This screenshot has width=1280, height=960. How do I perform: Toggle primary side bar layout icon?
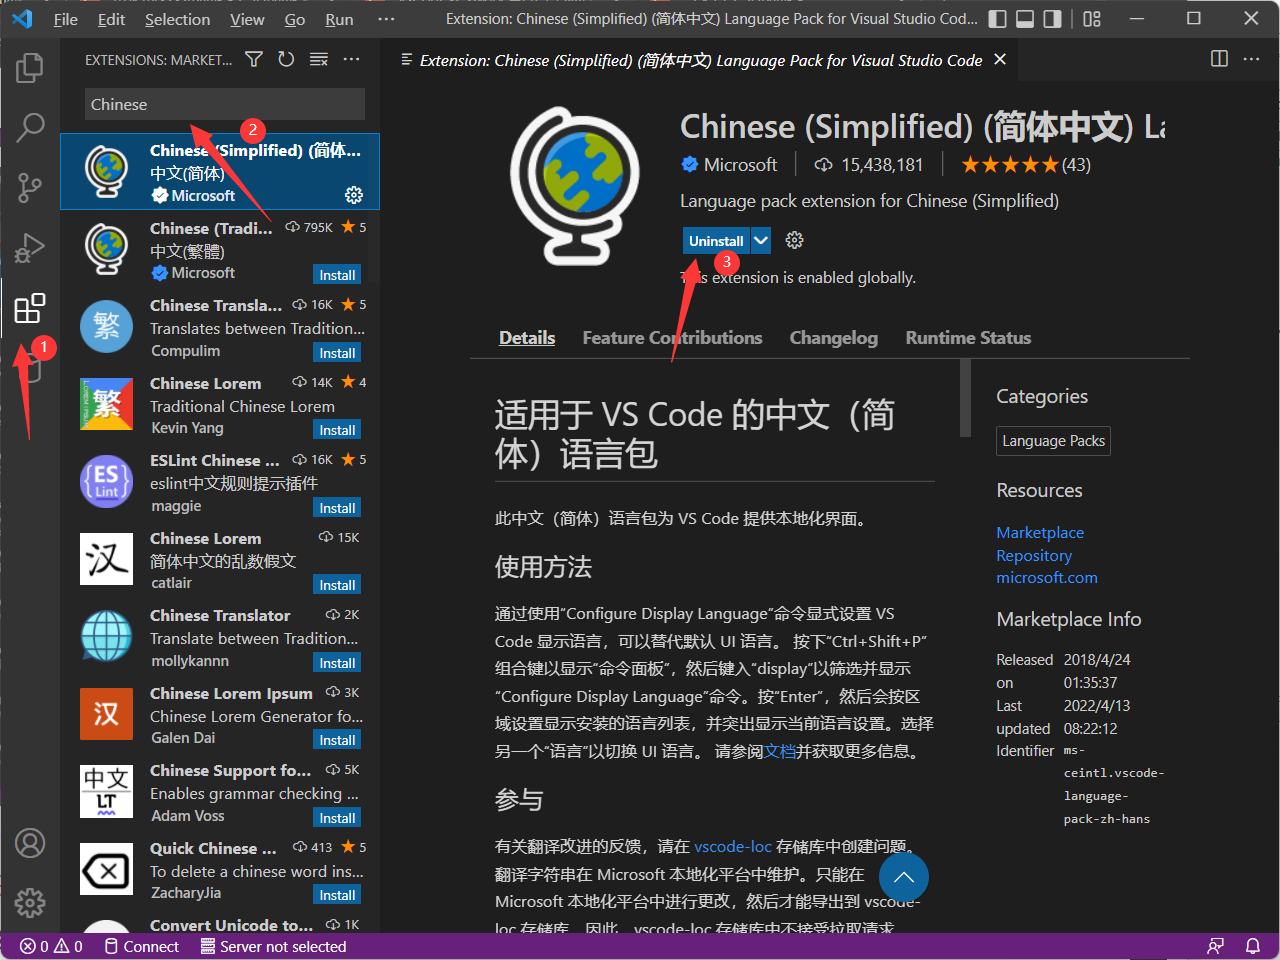click(997, 19)
